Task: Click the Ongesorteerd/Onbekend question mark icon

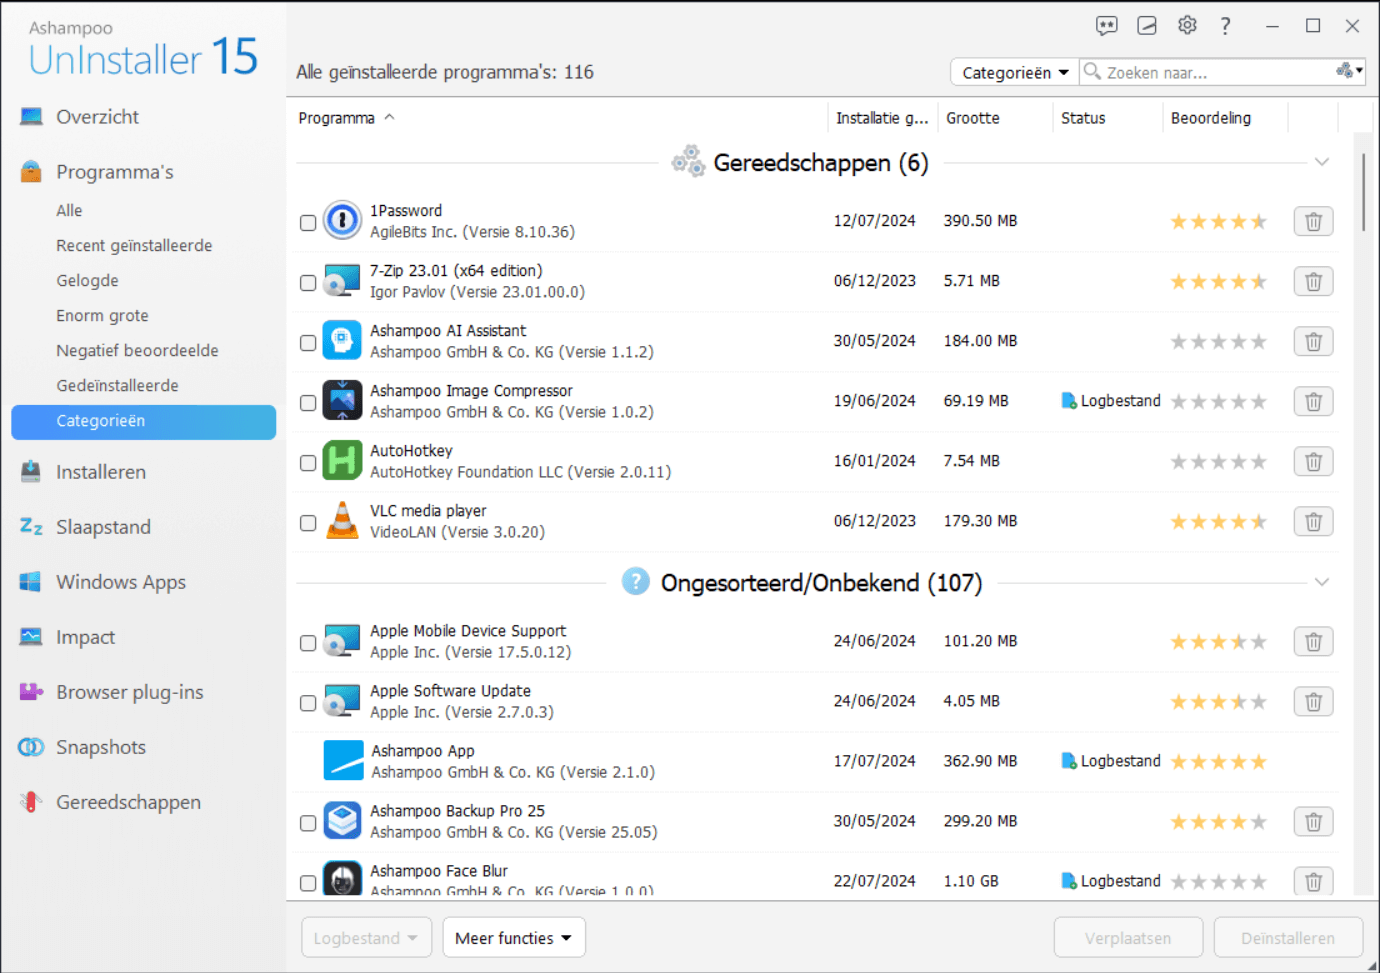Action: [635, 581]
